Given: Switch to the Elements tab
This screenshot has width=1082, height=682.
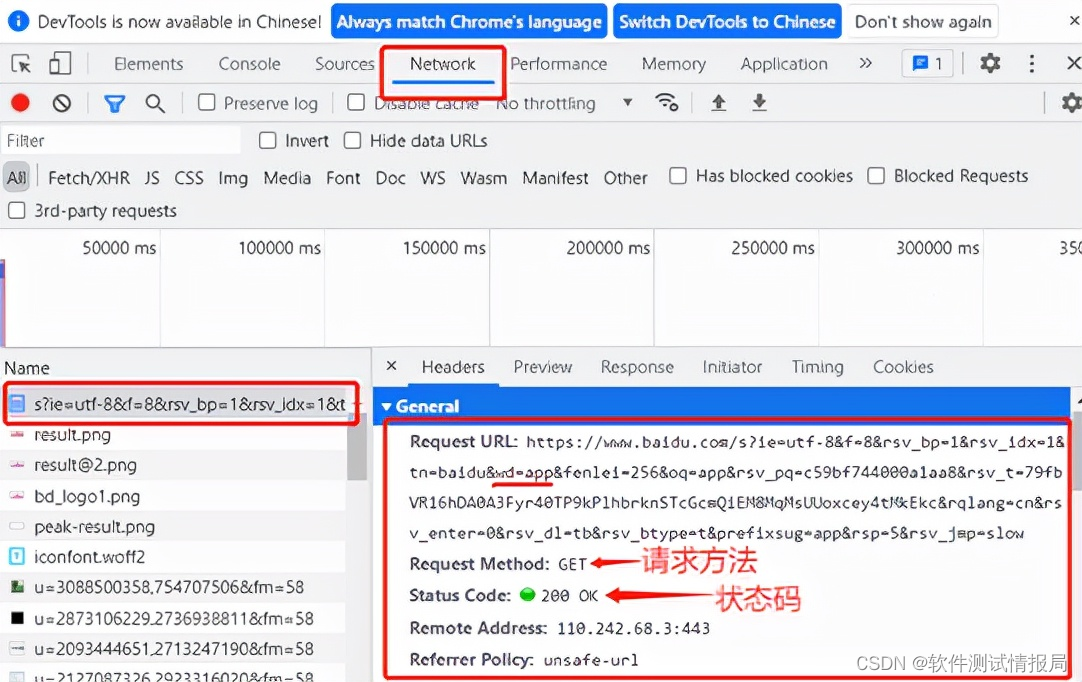Looking at the screenshot, I should click(148, 64).
